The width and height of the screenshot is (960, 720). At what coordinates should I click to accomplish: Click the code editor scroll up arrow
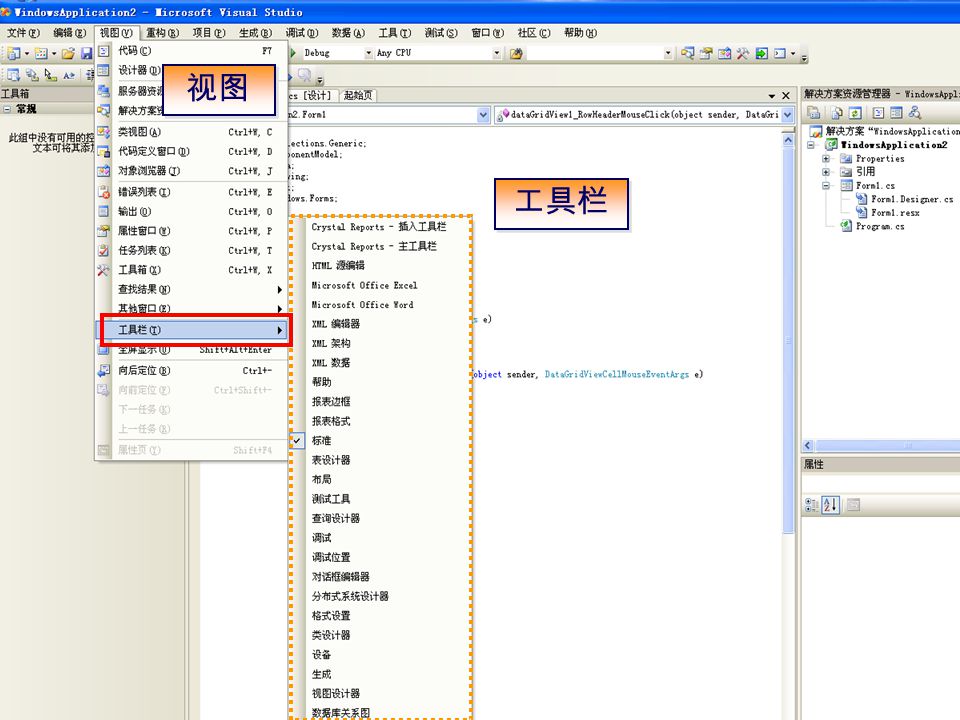pyautogui.click(x=788, y=140)
